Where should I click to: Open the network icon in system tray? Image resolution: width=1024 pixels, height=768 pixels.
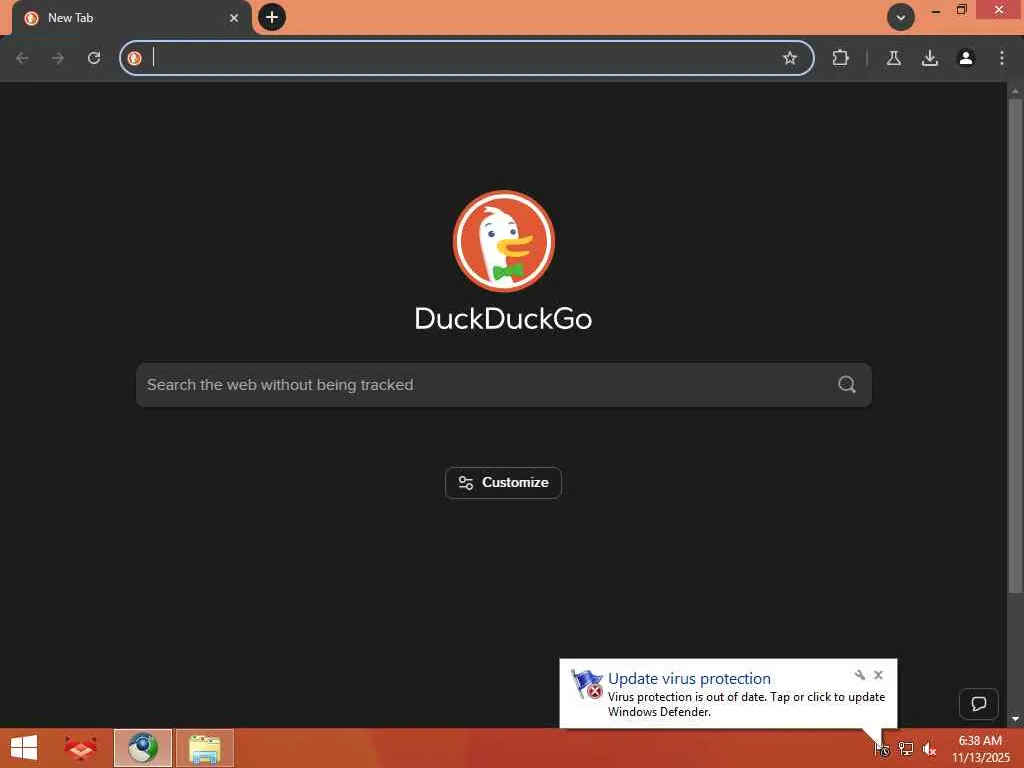pyautogui.click(x=905, y=748)
